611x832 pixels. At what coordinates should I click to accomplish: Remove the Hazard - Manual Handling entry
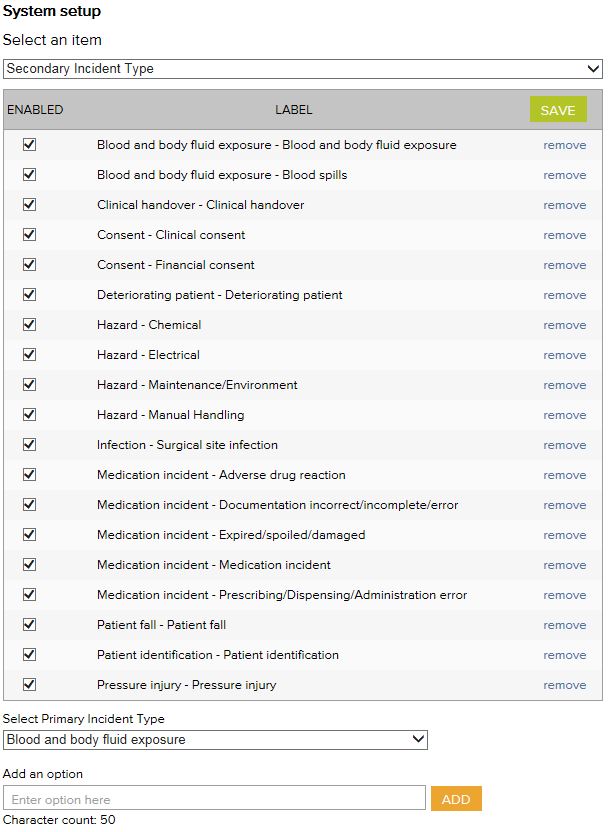point(564,415)
